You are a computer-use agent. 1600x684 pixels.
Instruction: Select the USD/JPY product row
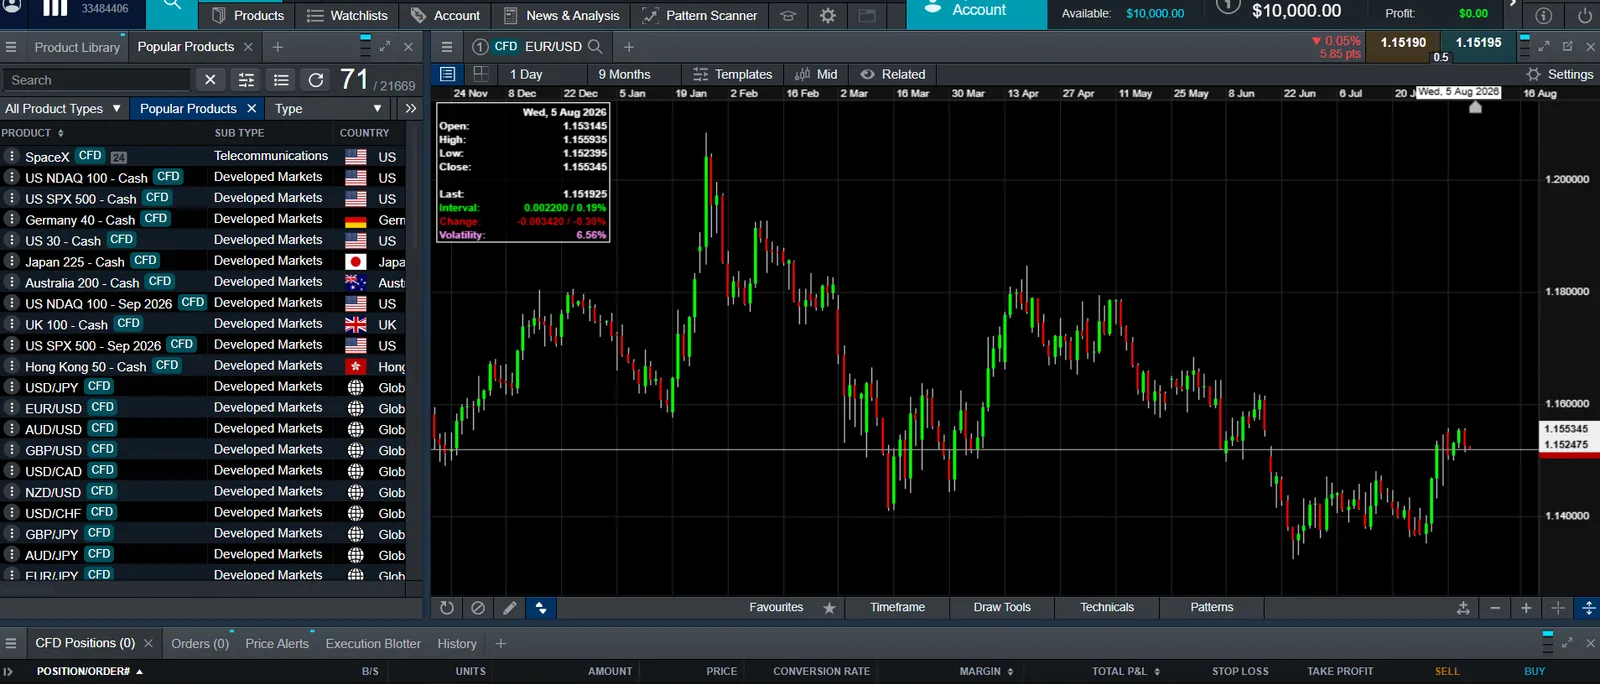[x=205, y=388]
